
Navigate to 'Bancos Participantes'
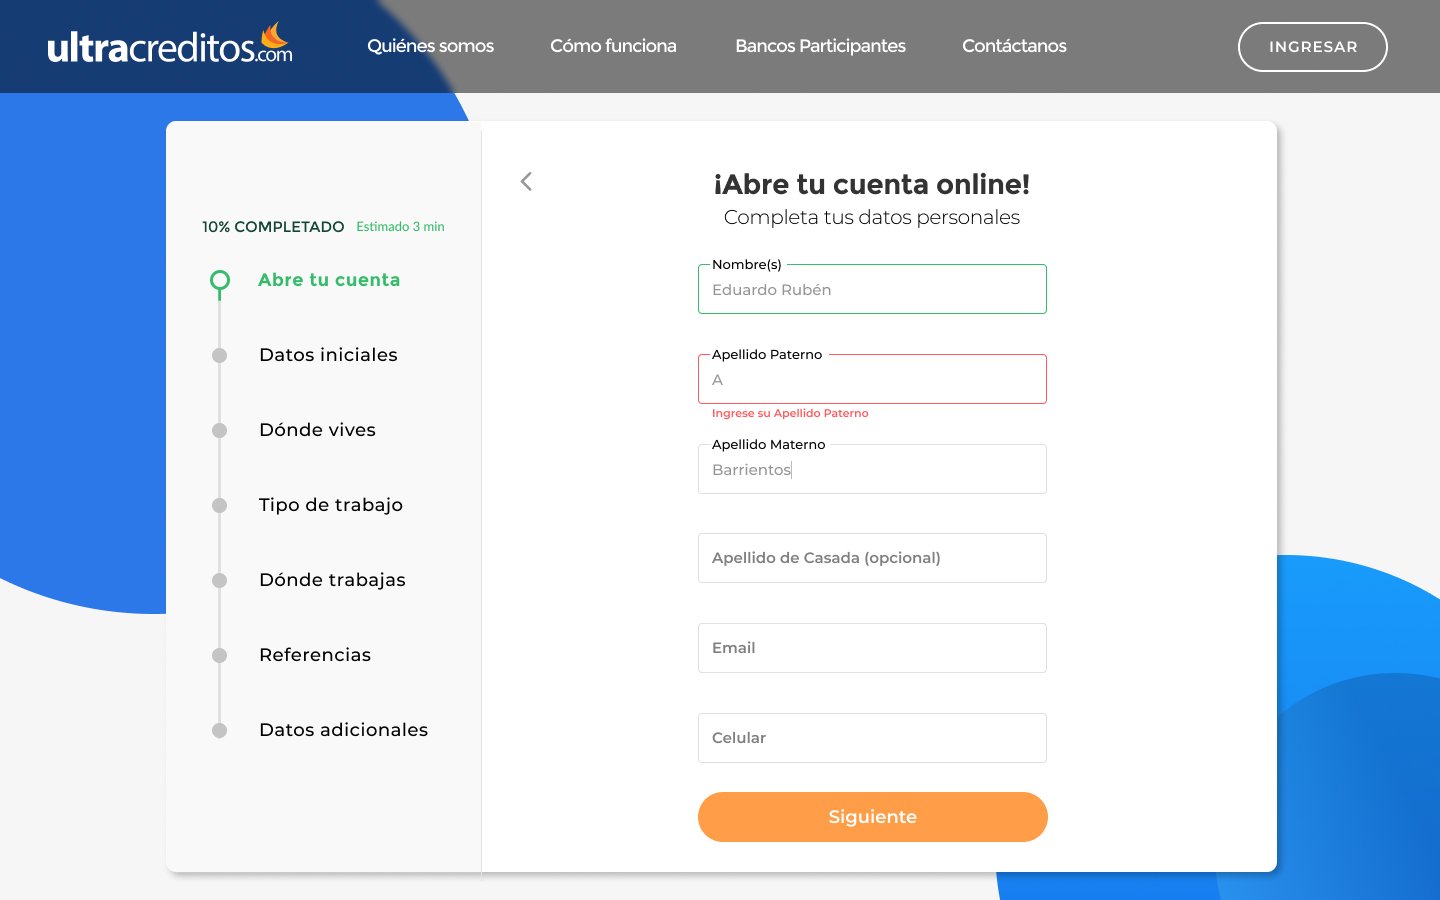pos(820,46)
